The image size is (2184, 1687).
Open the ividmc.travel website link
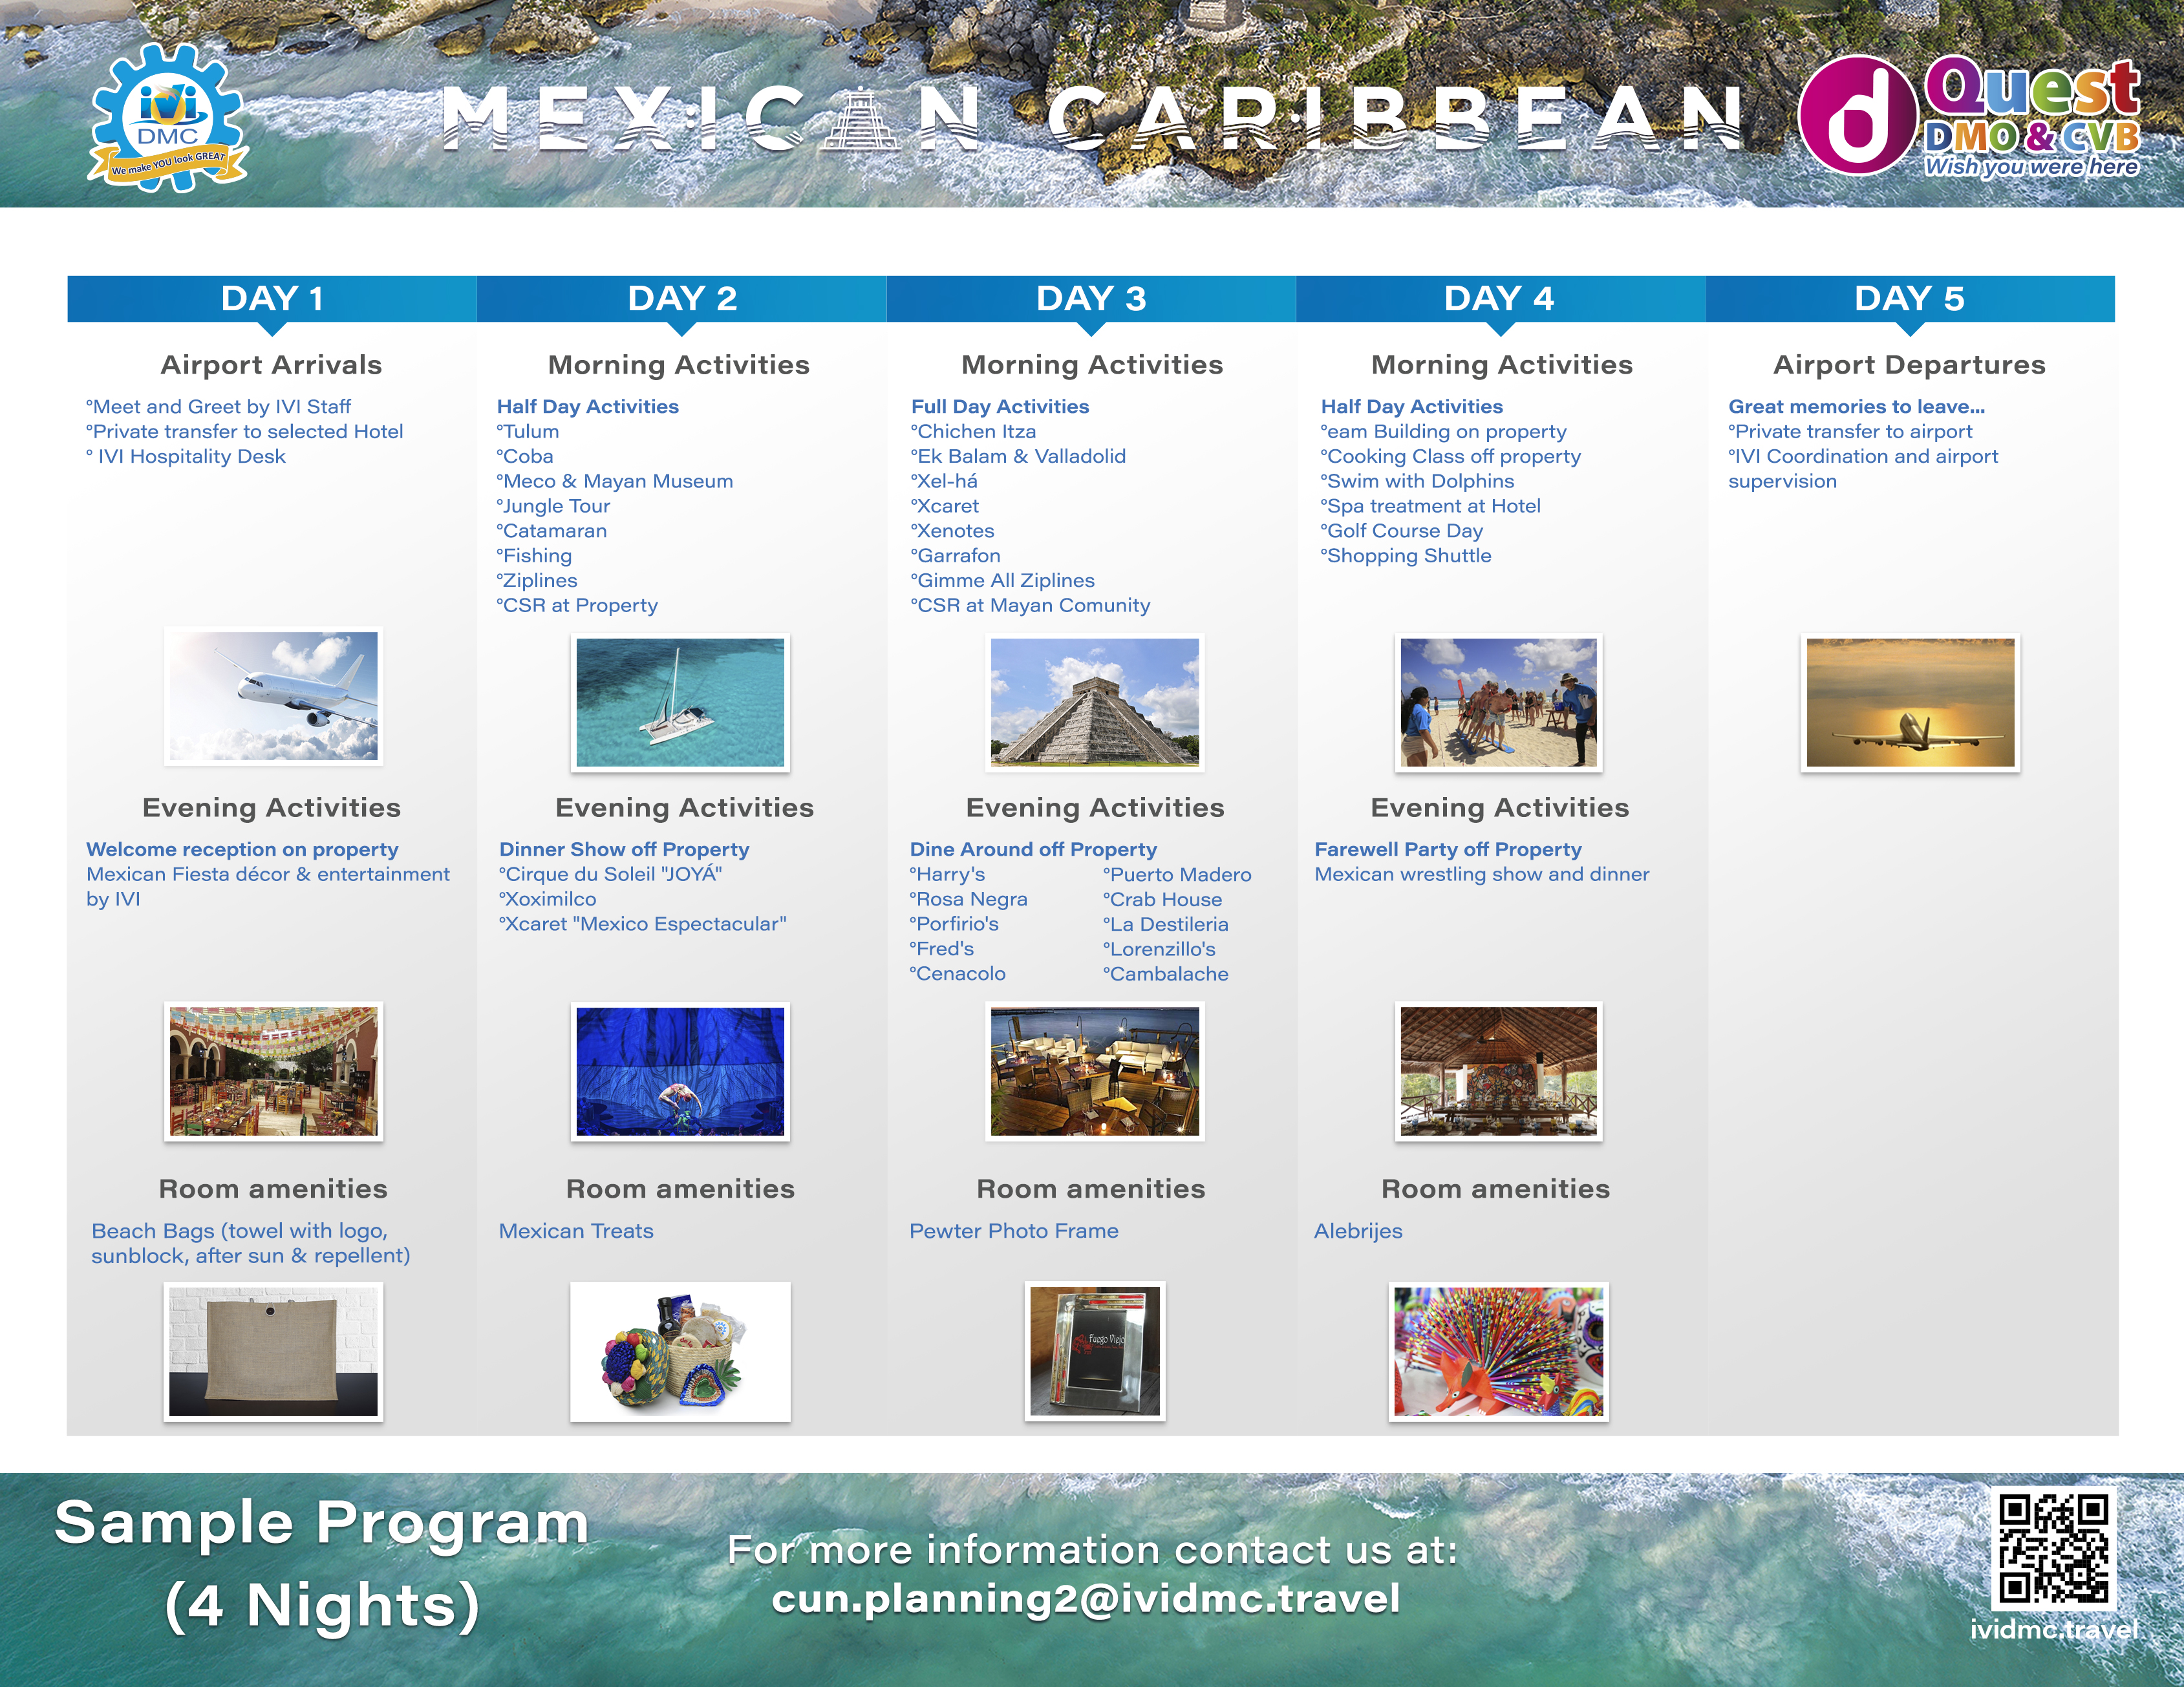[2053, 1630]
